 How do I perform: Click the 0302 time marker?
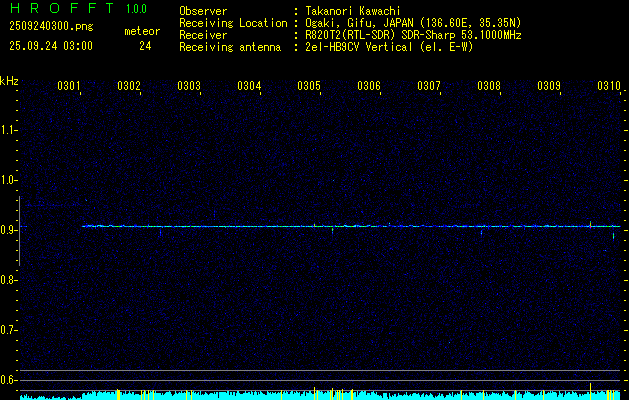tap(129, 86)
